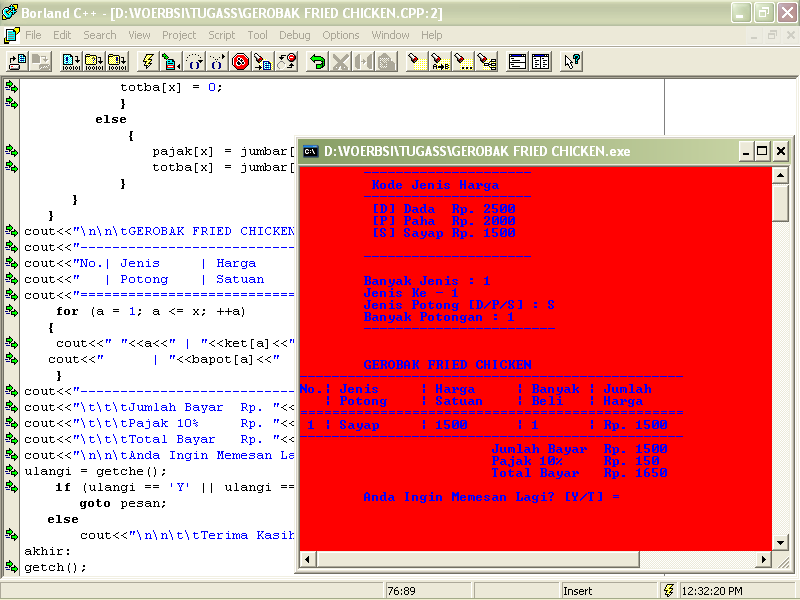
Task: Click 'Total Bayar' row in console
Action: [x=579, y=473]
